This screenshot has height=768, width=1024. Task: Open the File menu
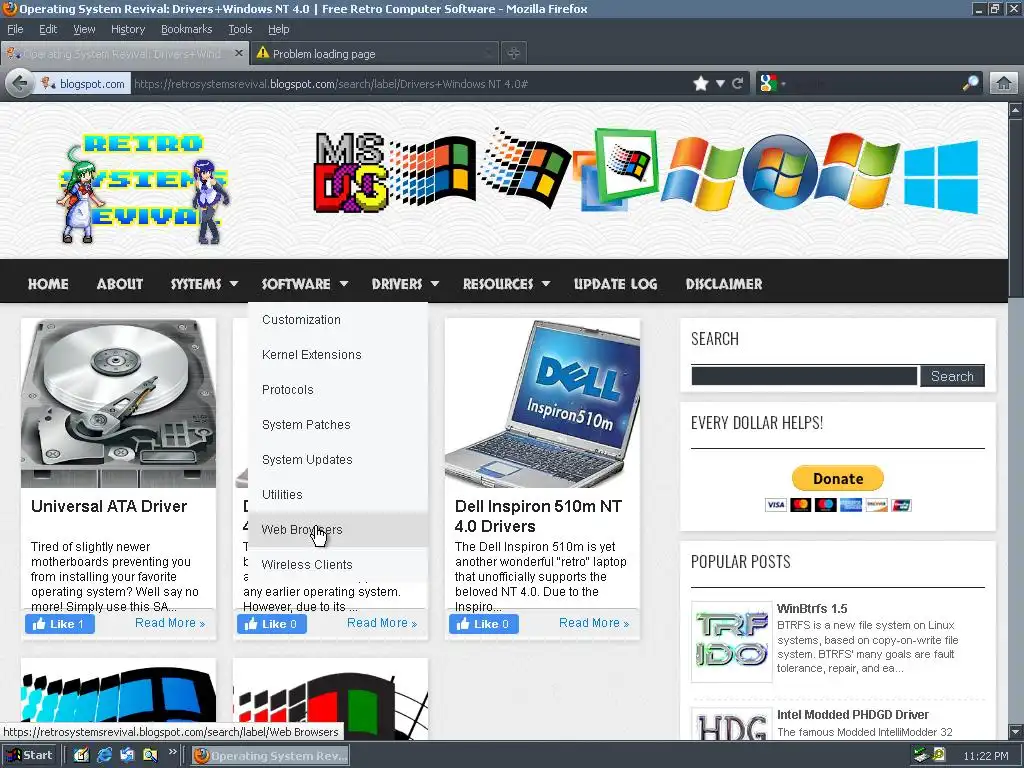tap(15, 29)
